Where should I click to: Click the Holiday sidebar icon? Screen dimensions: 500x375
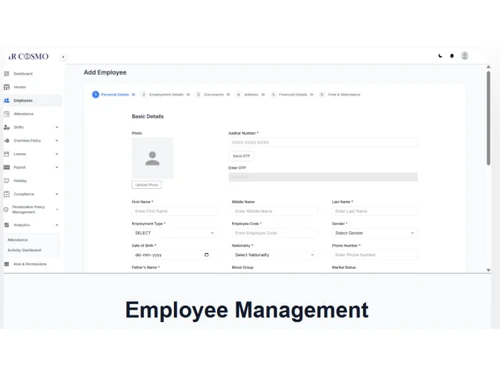7,180
